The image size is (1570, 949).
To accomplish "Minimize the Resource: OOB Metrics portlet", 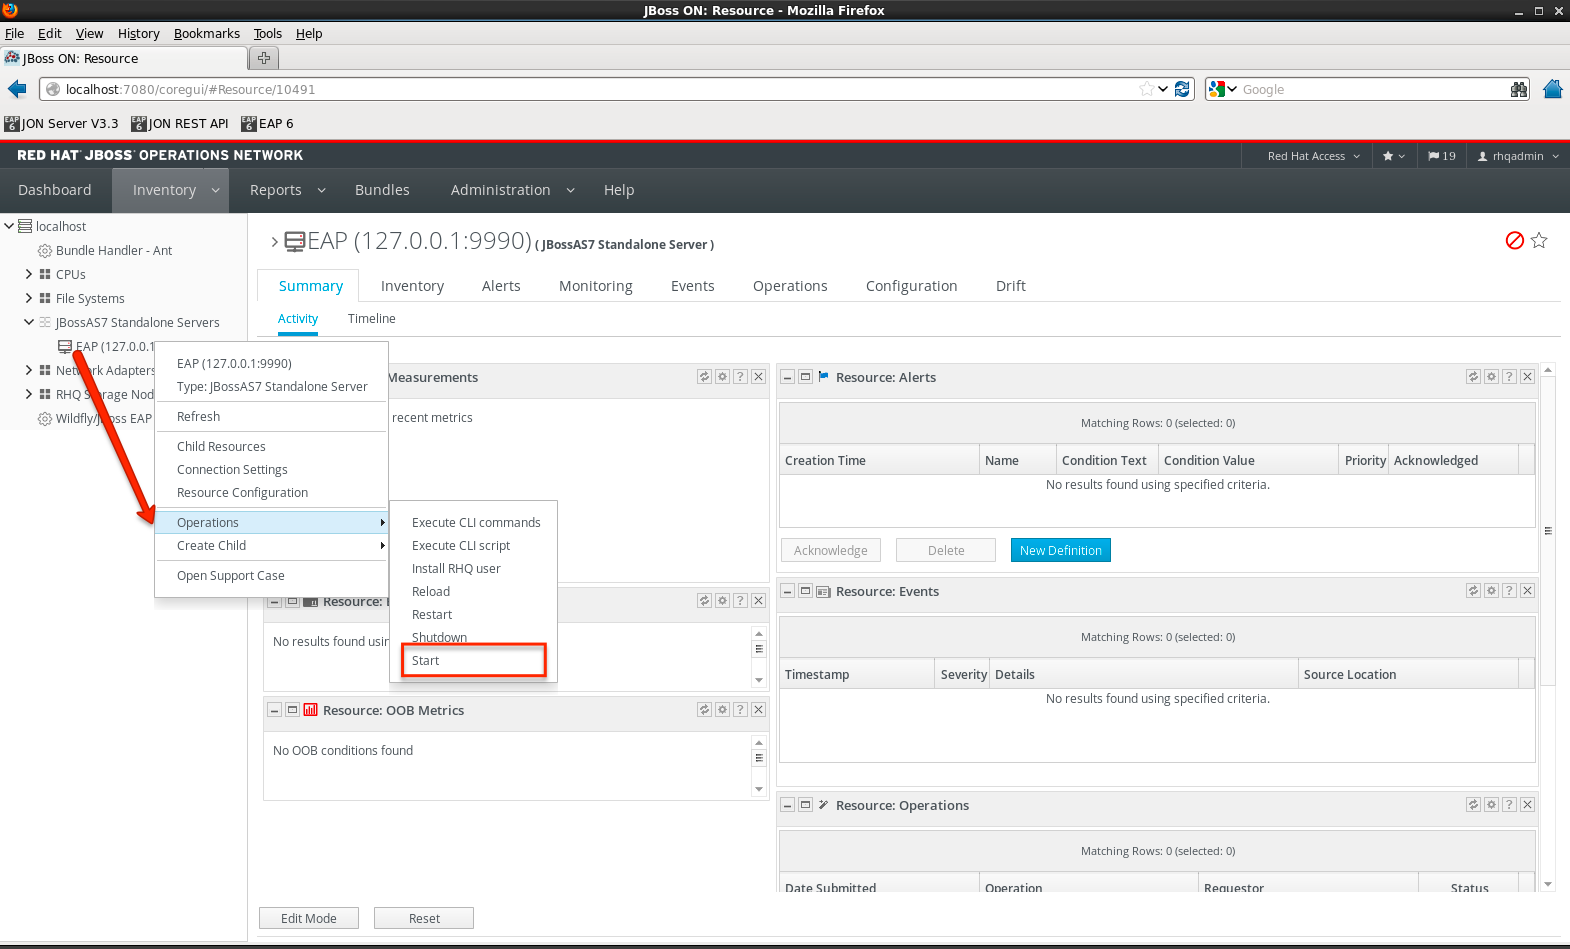I will pos(274,710).
